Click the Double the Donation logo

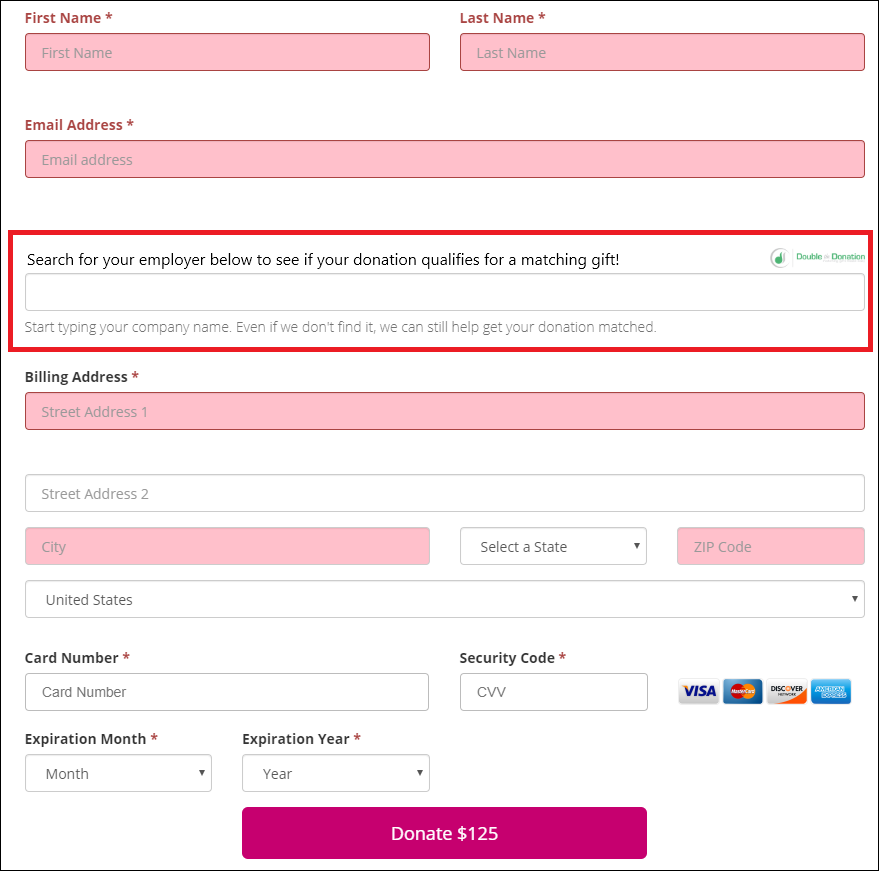click(x=818, y=257)
